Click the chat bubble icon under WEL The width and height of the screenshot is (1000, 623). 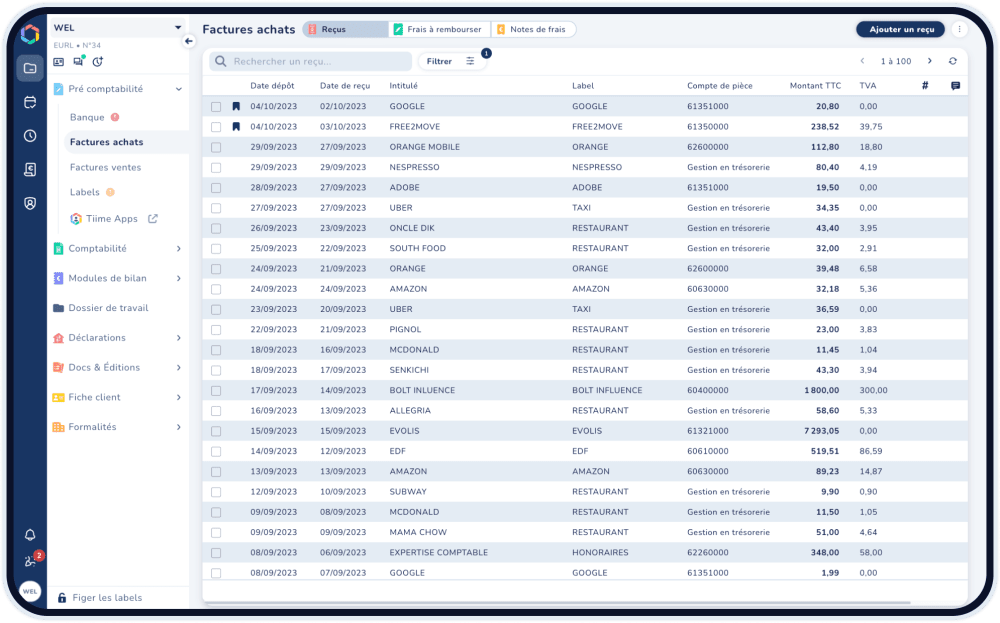click(78, 61)
